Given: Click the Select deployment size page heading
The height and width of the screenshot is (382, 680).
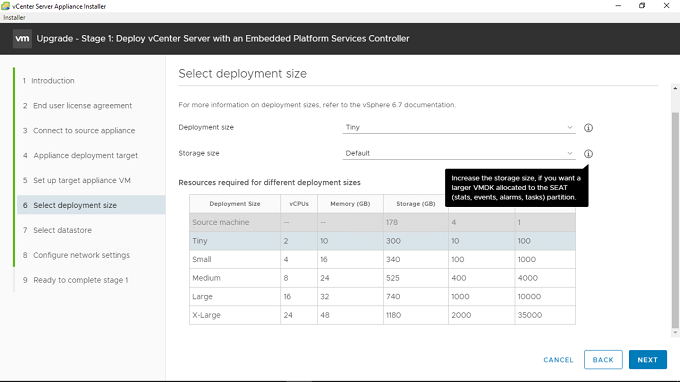Looking at the screenshot, I should pyautogui.click(x=242, y=74).
